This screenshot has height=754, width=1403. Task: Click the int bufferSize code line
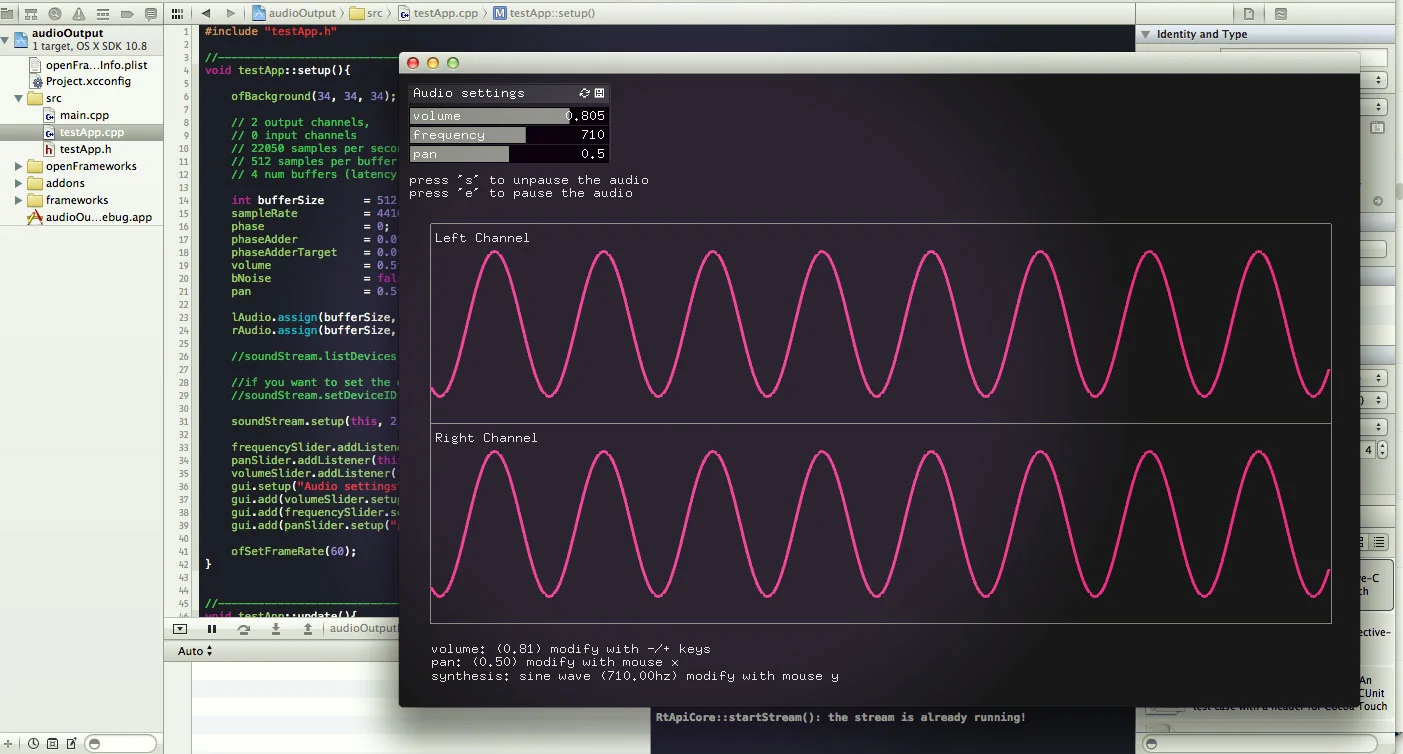coord(314,201)
